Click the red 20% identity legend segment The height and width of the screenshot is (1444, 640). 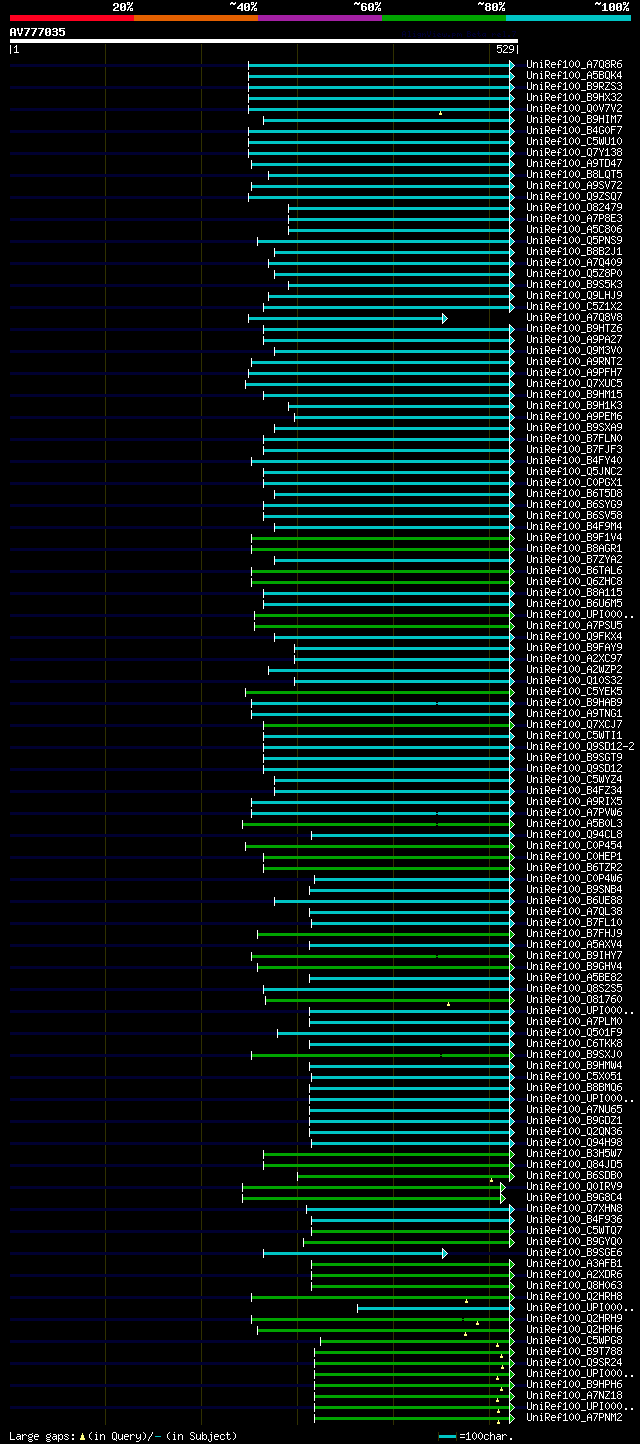pyautogui.click(x=71, y=18)
